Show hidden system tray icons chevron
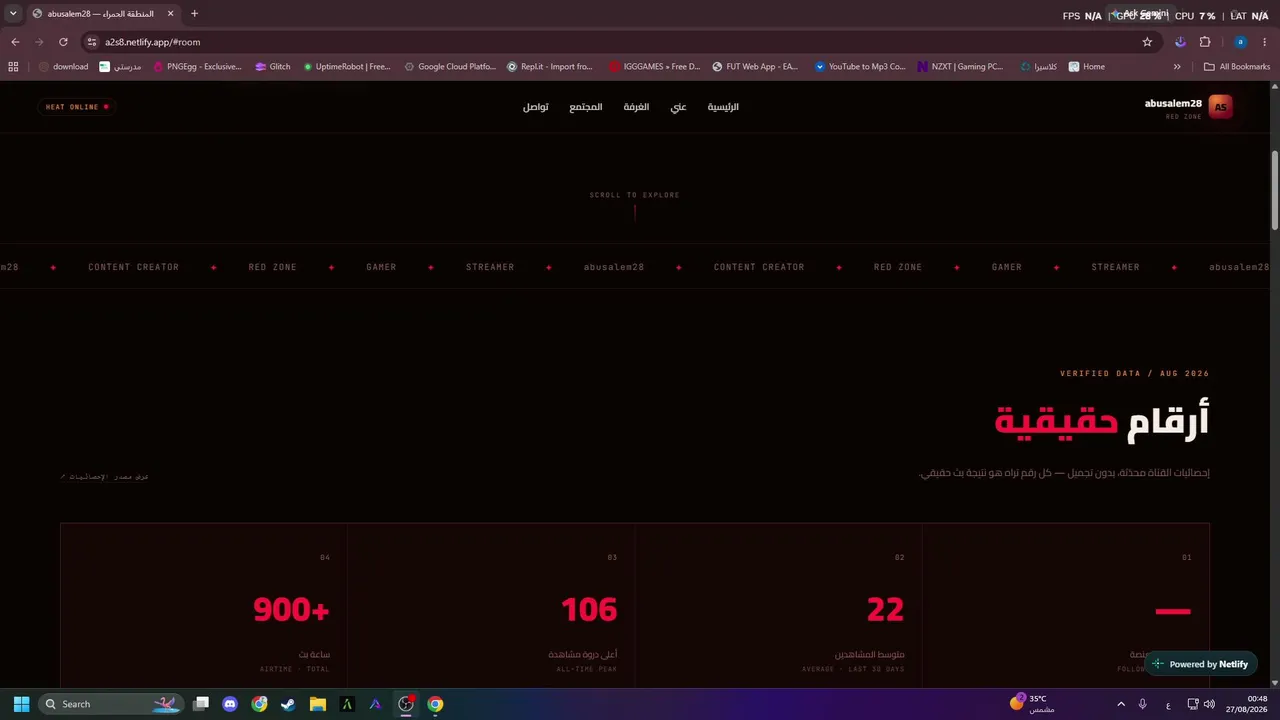The height and width of the screenshot is (720, 1280). [1120, 704]
